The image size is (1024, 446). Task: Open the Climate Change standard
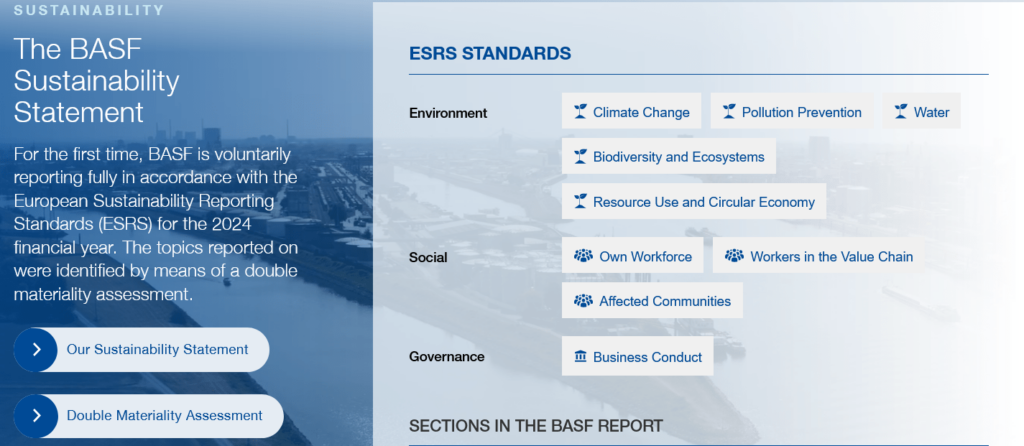click(x=631, y=111)
